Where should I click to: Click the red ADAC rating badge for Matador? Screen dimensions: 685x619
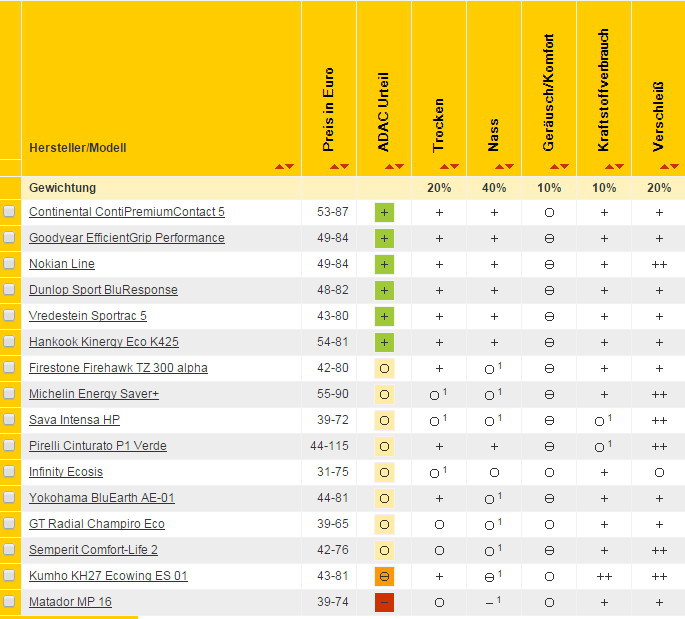(385, 602)
